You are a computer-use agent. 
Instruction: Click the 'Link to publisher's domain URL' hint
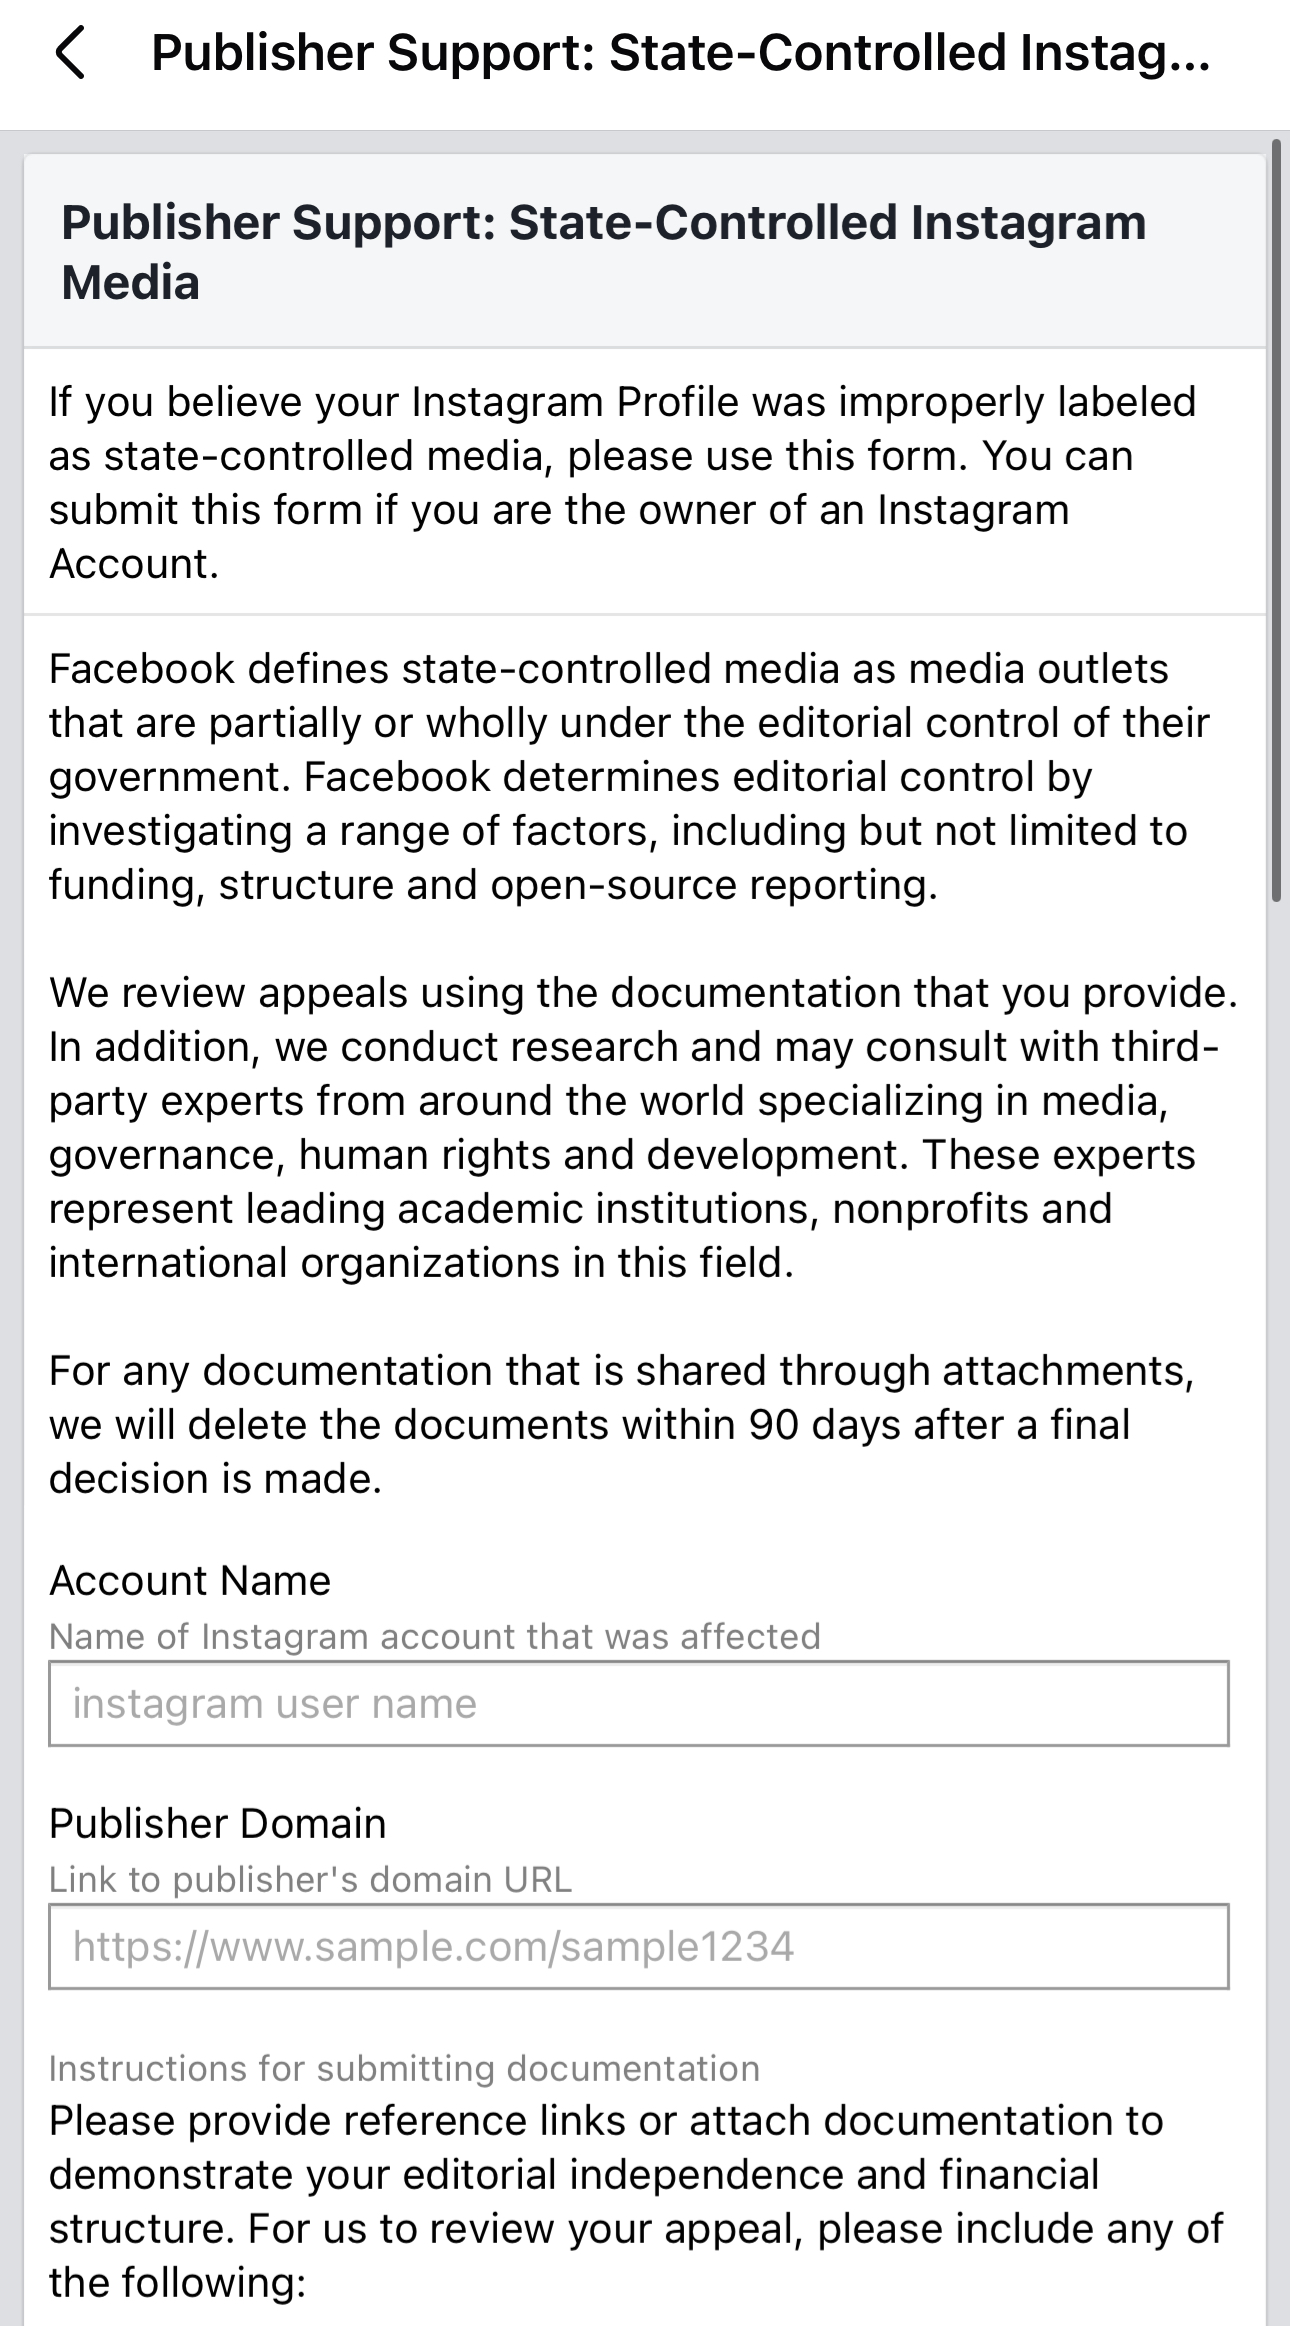pyautogui.click(x=310, y=1880)
